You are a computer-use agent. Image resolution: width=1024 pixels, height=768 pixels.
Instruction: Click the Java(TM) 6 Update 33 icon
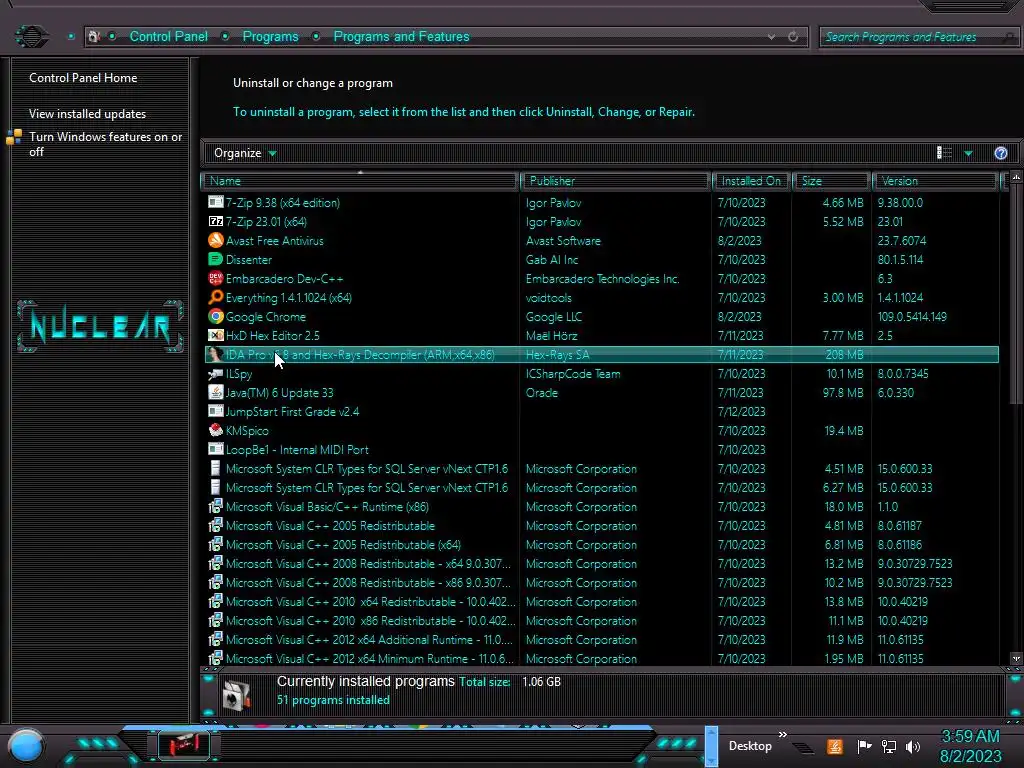click(216, 392)
